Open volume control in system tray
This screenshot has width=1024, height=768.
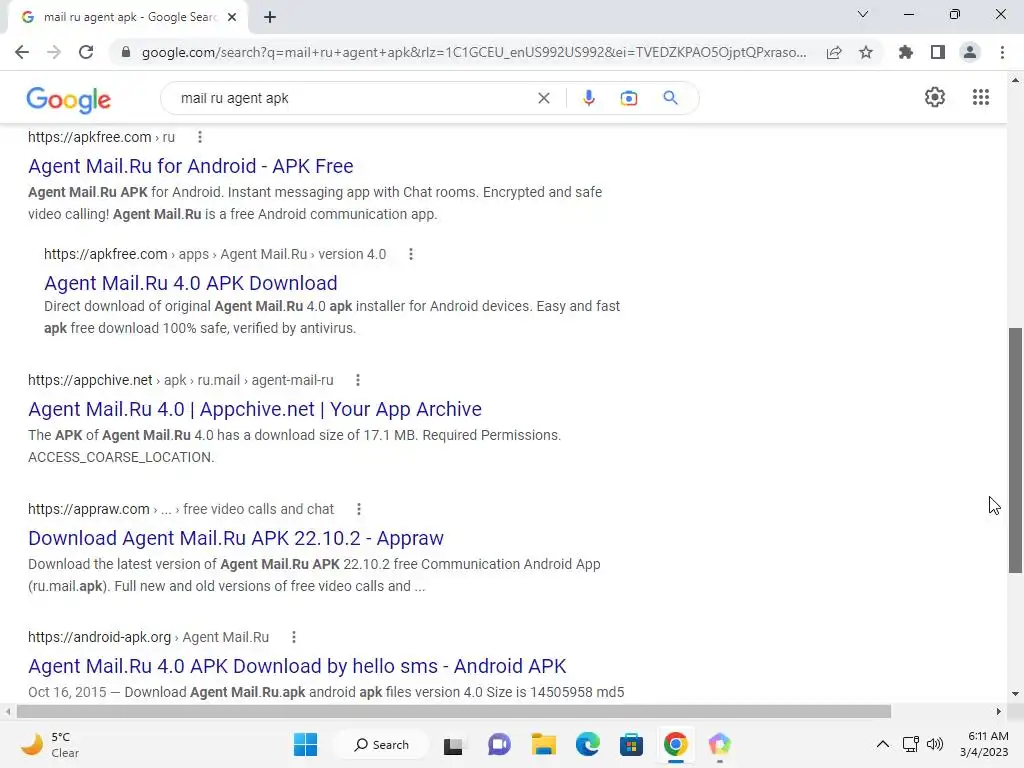tap(935, 744)
